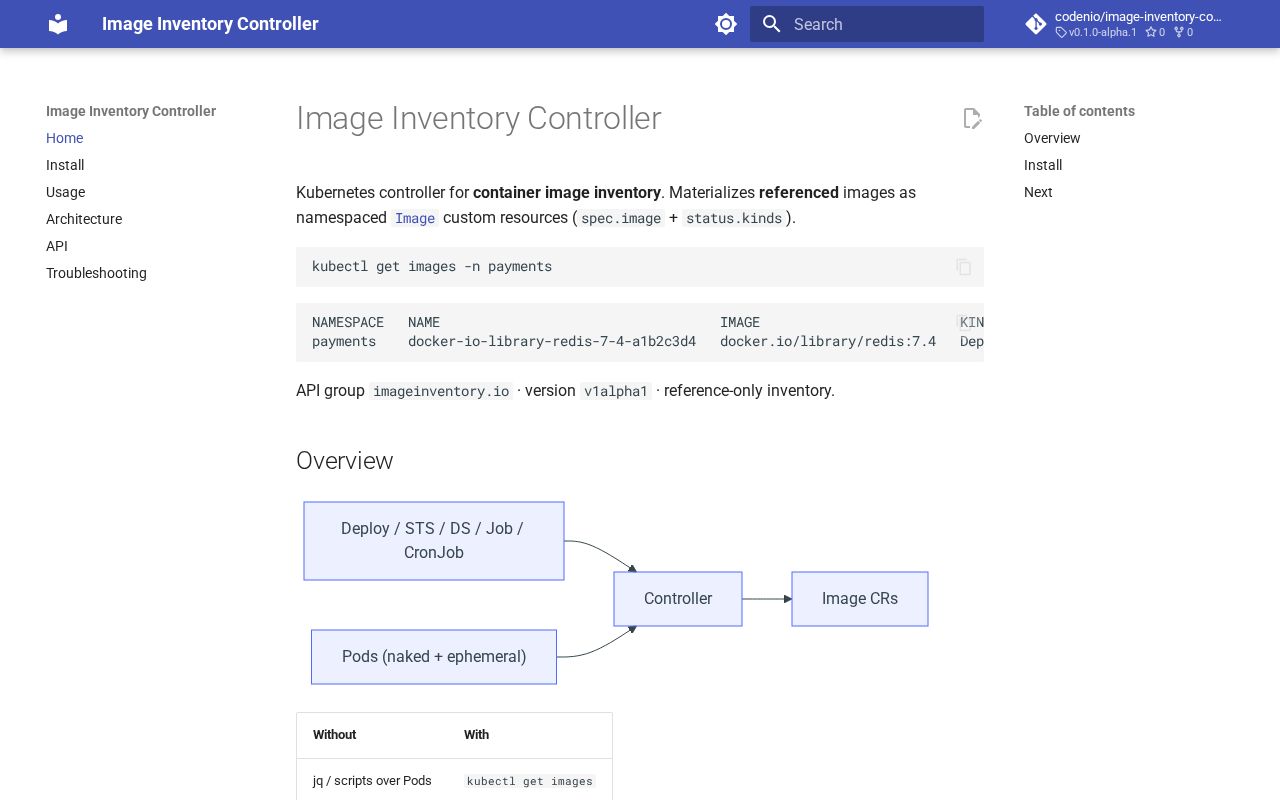Image resolution: width=1280 pixels, height=800 pixels.
Task: Click the Pods (naked + ephemeral) node
Action: pos(434,657)
